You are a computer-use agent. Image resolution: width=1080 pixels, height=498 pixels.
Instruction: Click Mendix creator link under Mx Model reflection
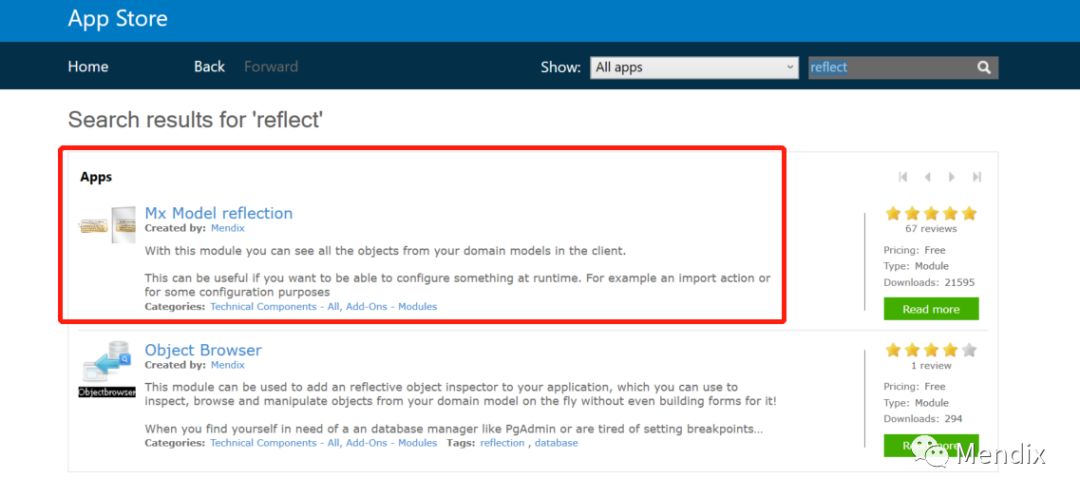(x=227, y=228)
